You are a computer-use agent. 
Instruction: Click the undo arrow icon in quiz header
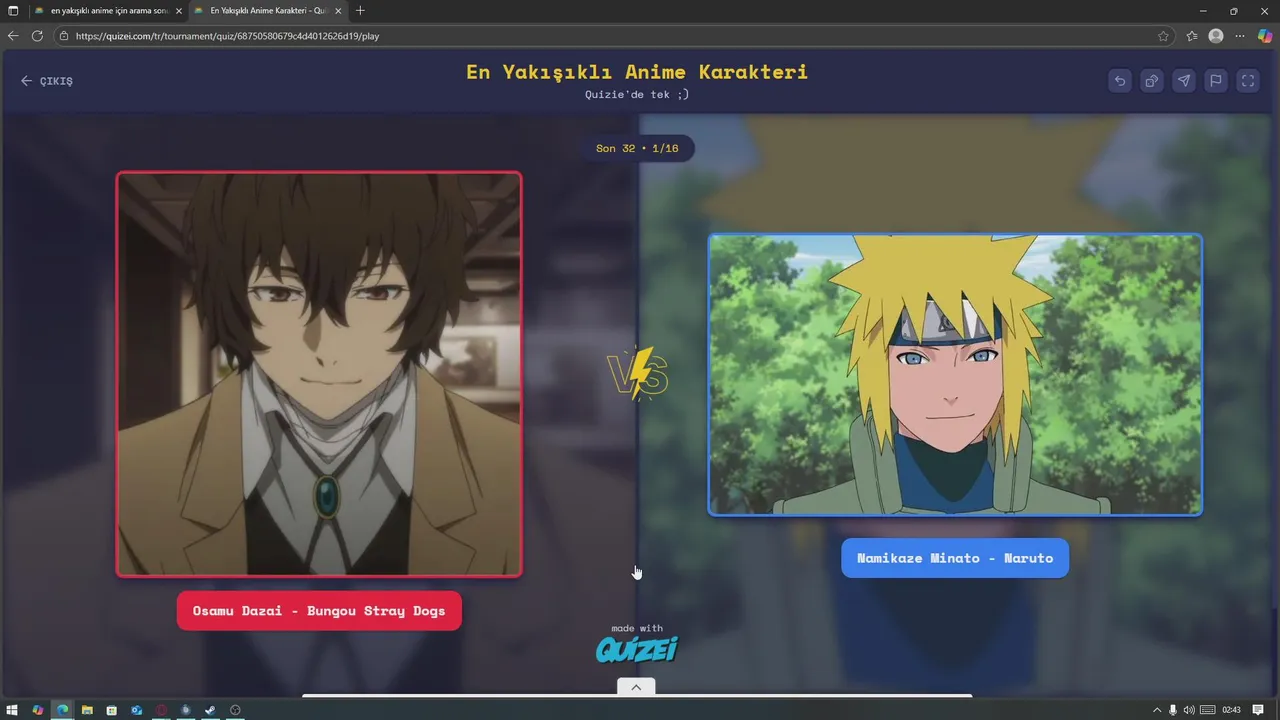tap(1120, 81)
